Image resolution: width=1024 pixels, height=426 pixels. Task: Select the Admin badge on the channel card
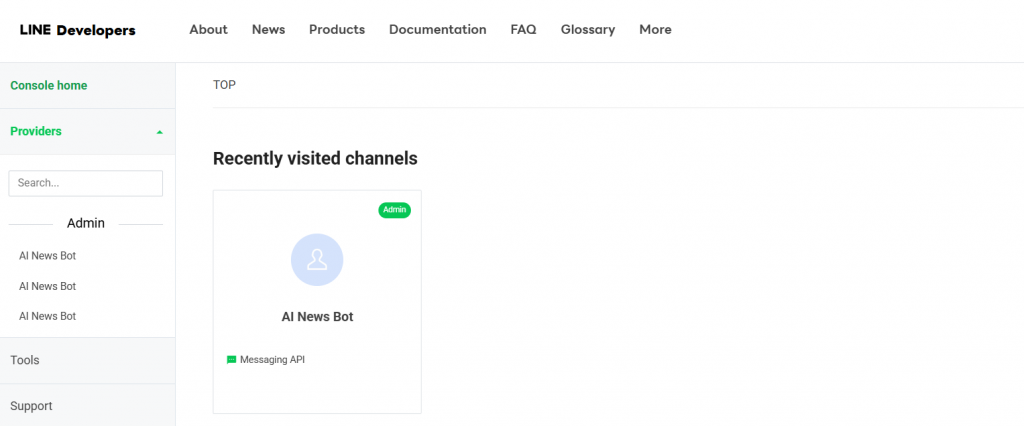(394, 210)
